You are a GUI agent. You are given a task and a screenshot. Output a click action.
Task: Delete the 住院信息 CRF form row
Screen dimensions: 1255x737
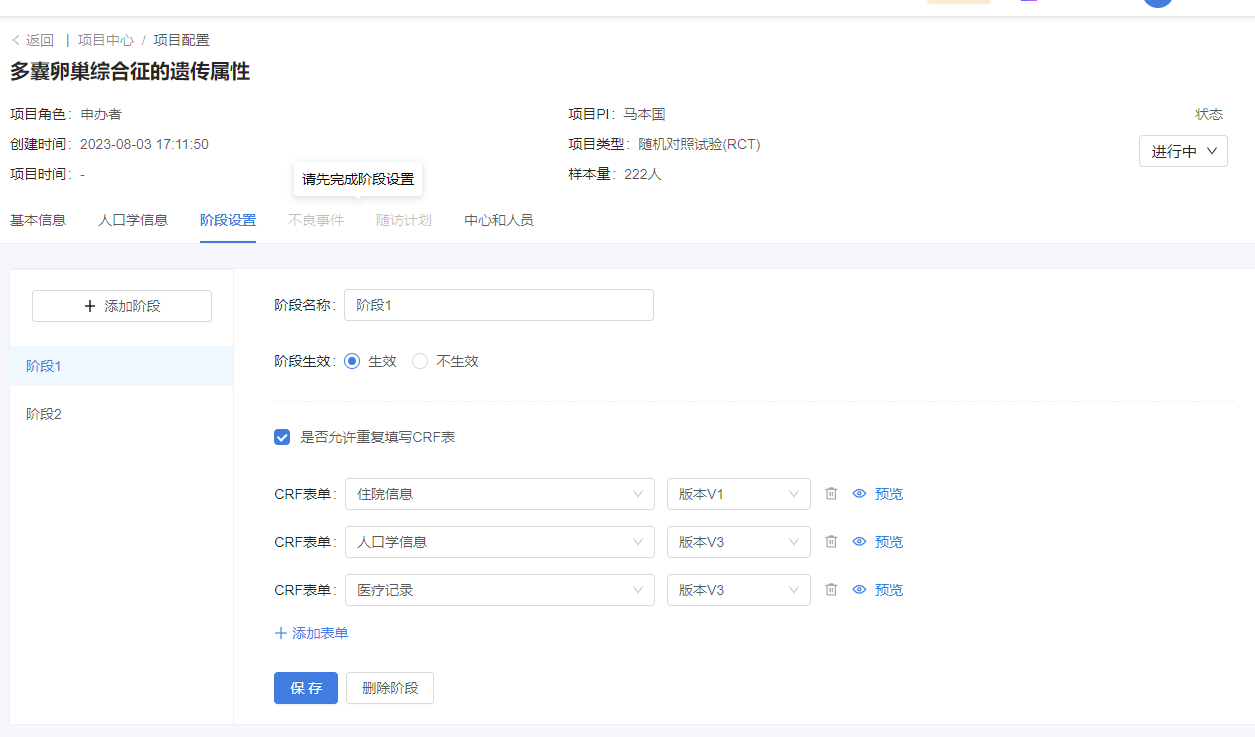tap(831, 494)
